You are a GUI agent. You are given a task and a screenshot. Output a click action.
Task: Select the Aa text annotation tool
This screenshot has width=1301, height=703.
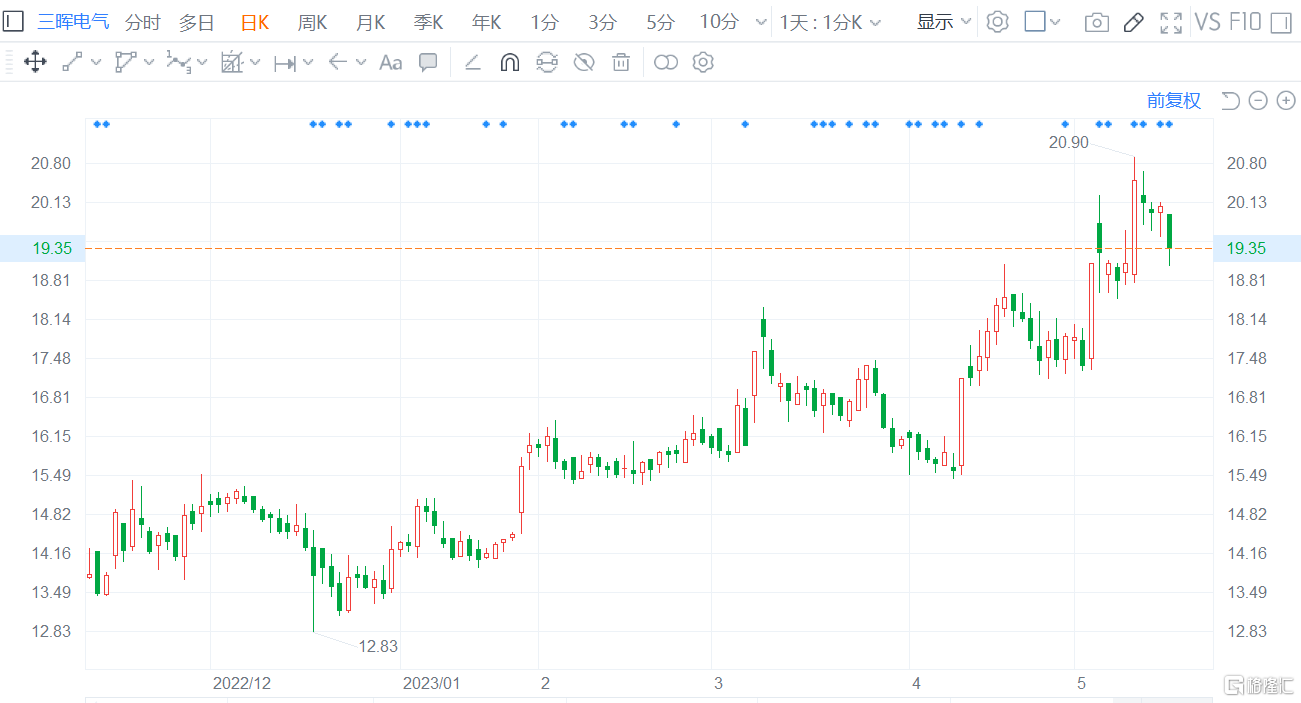click(390, 62)
